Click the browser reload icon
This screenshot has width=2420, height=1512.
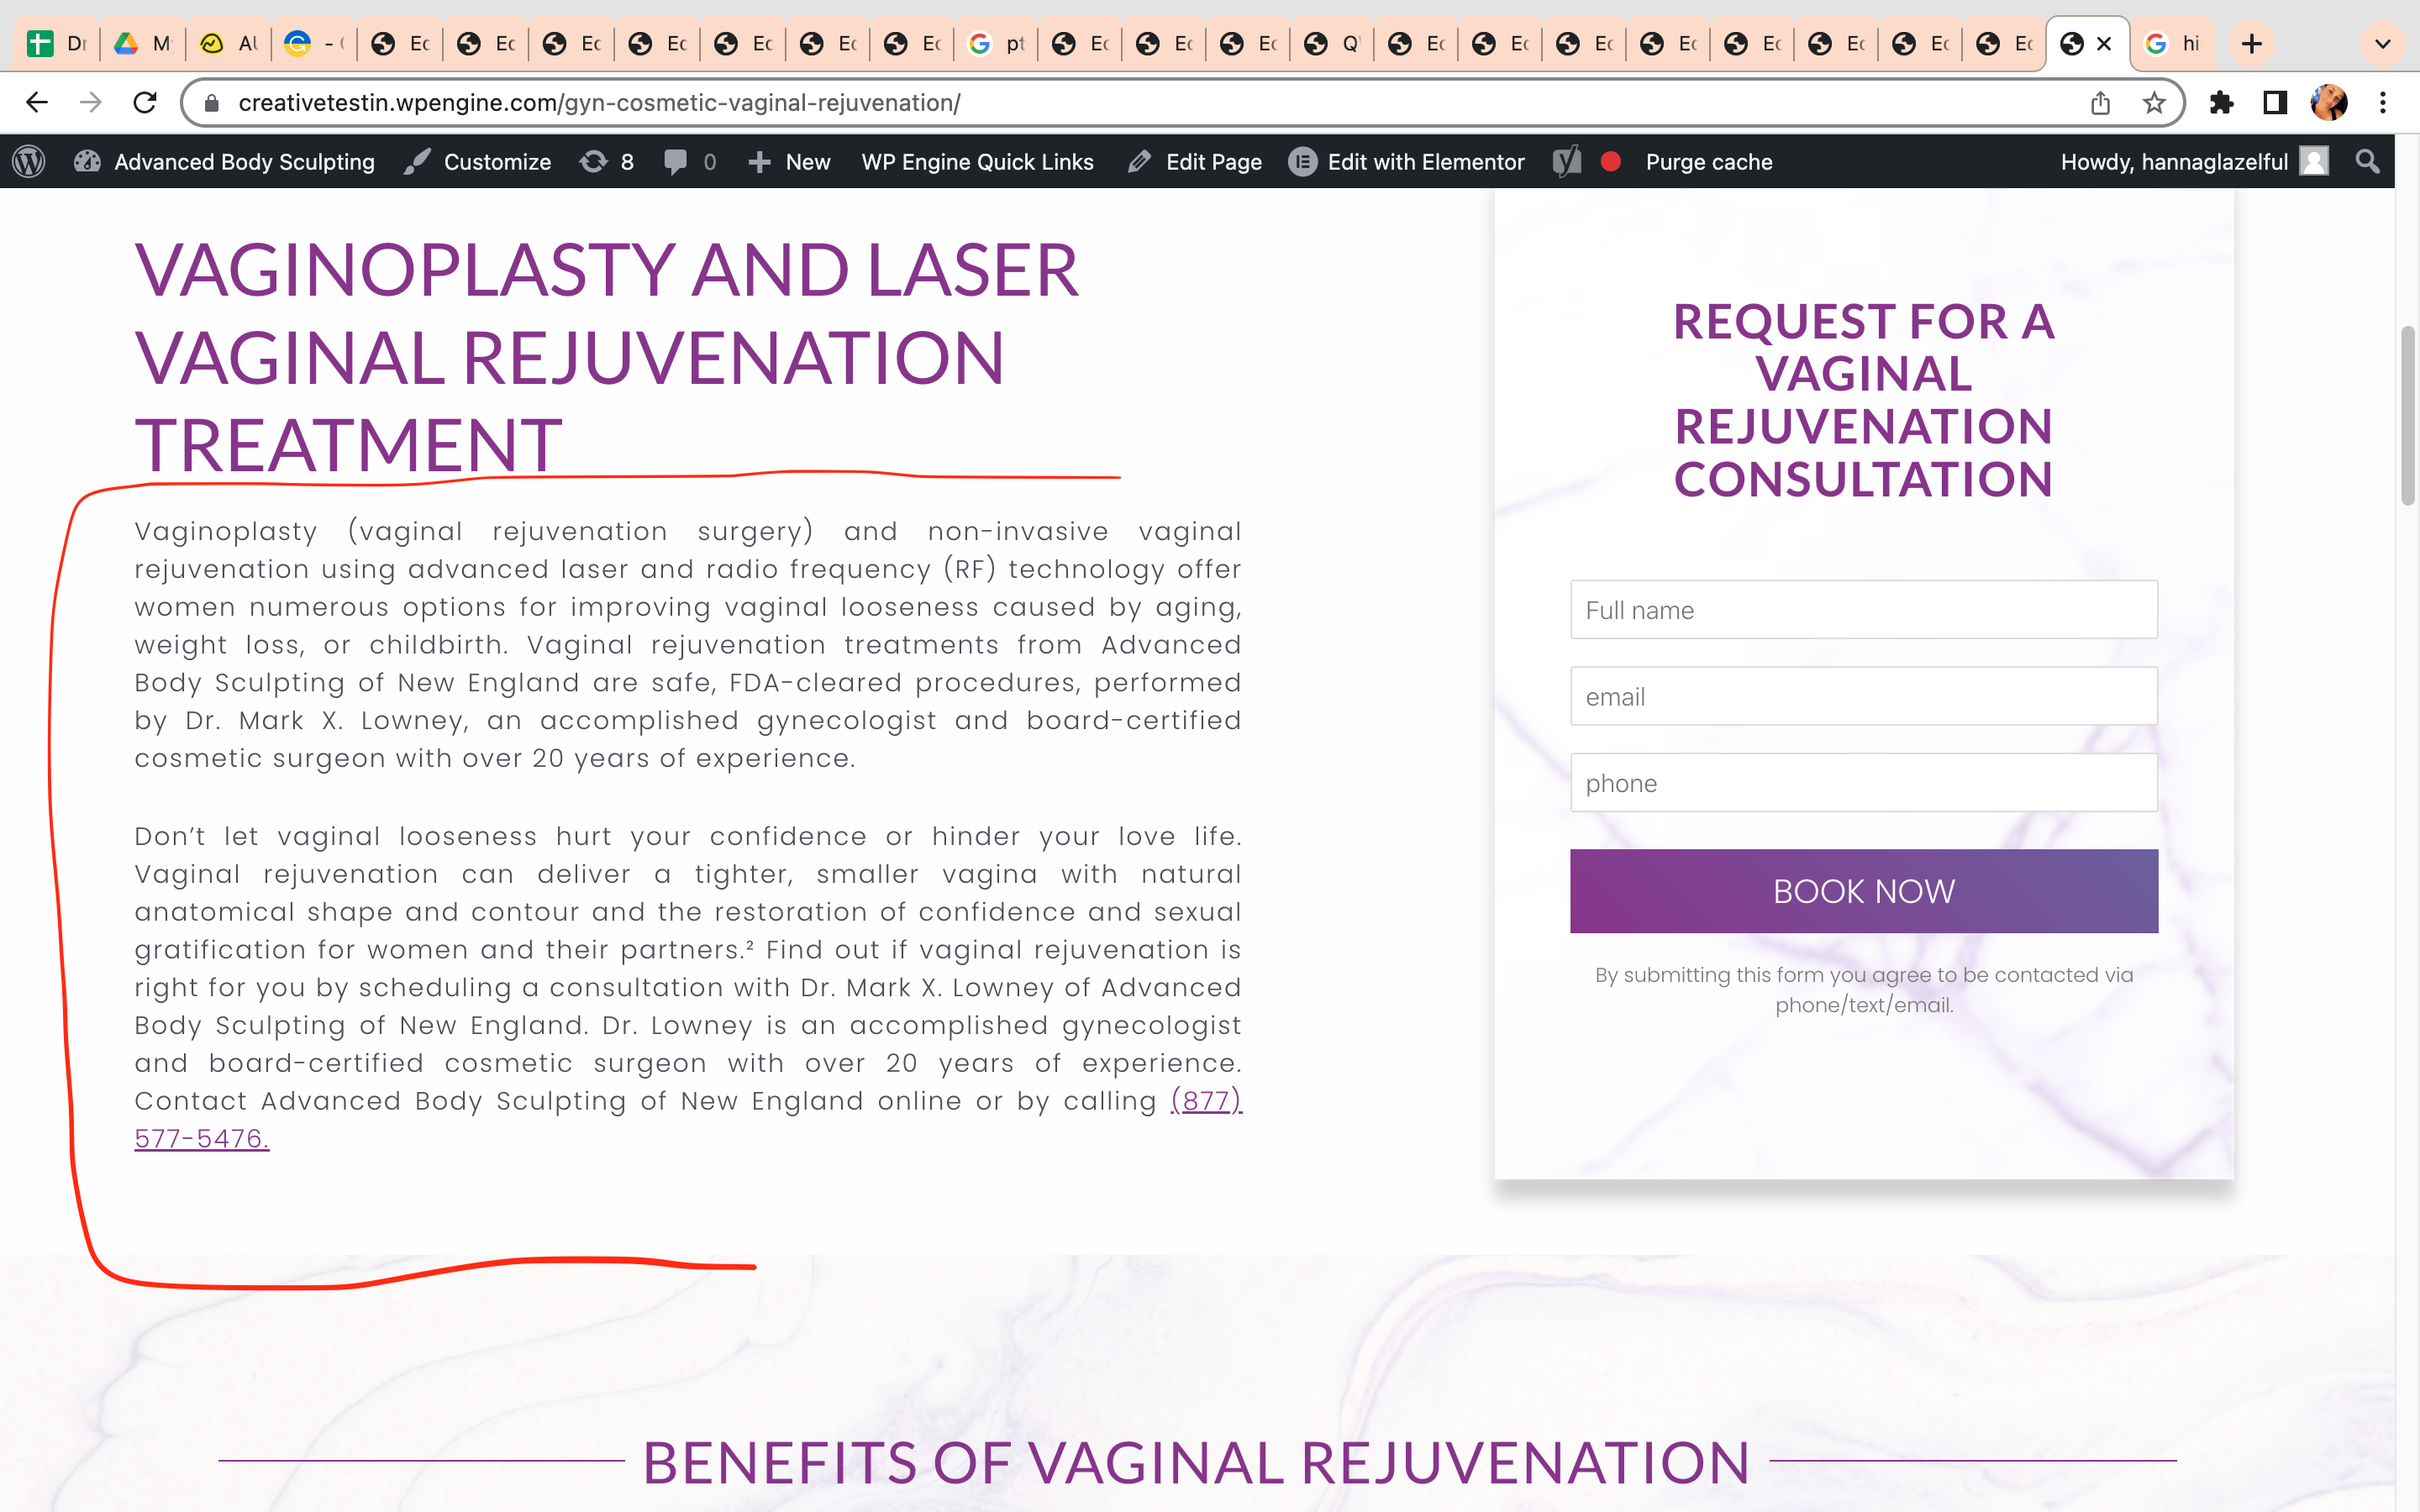click(x=145, y=102)
